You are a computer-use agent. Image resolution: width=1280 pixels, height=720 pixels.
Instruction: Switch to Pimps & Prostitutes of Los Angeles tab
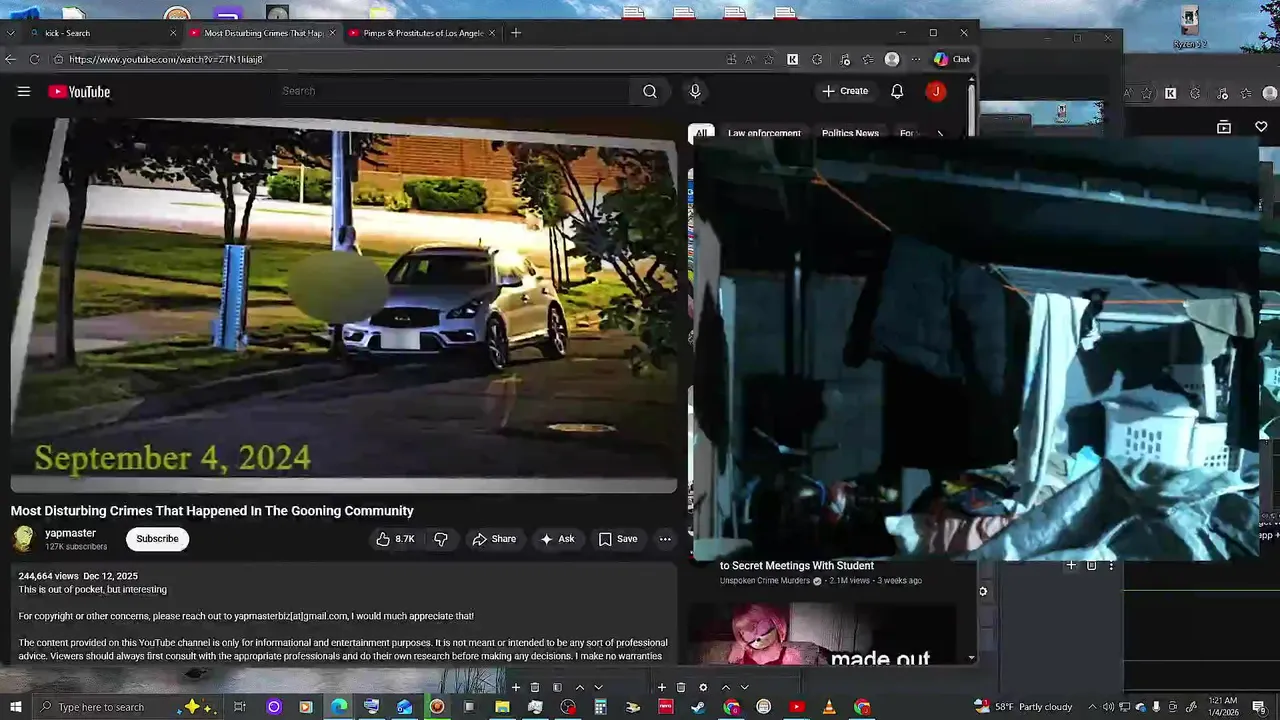[x=423, y=33]
